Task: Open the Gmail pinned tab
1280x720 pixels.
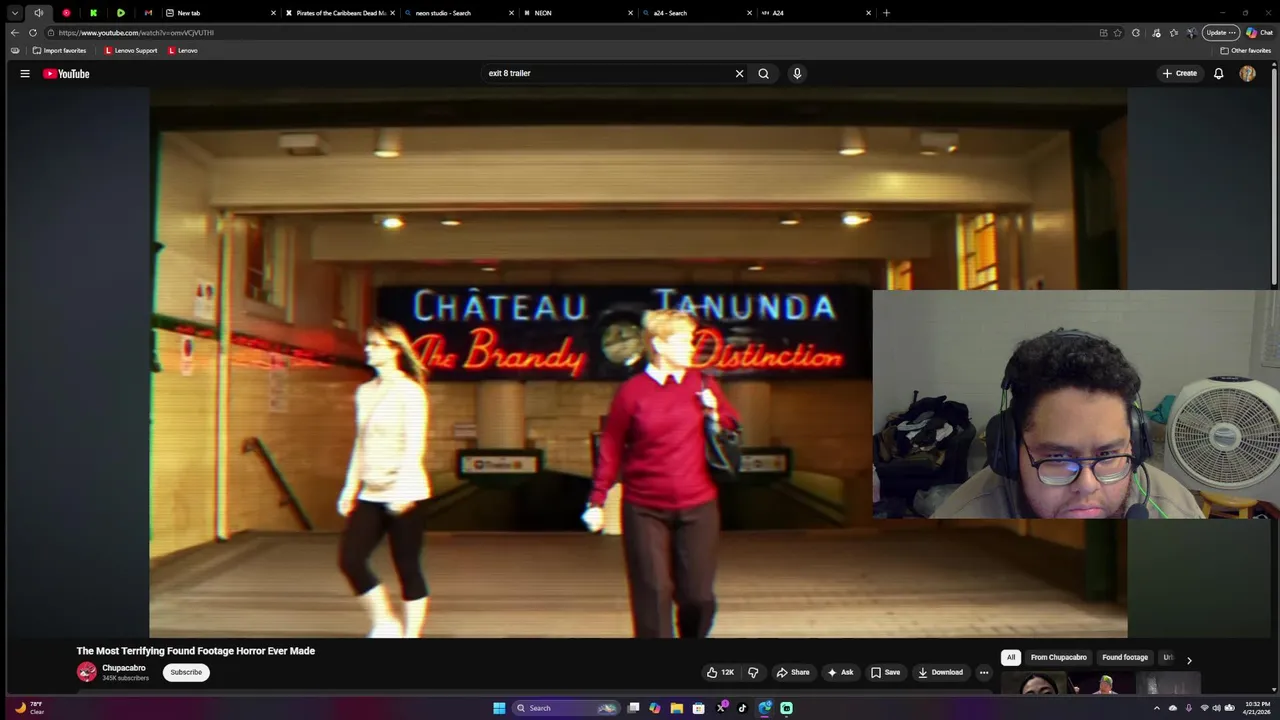Action: tap(148, 13)
